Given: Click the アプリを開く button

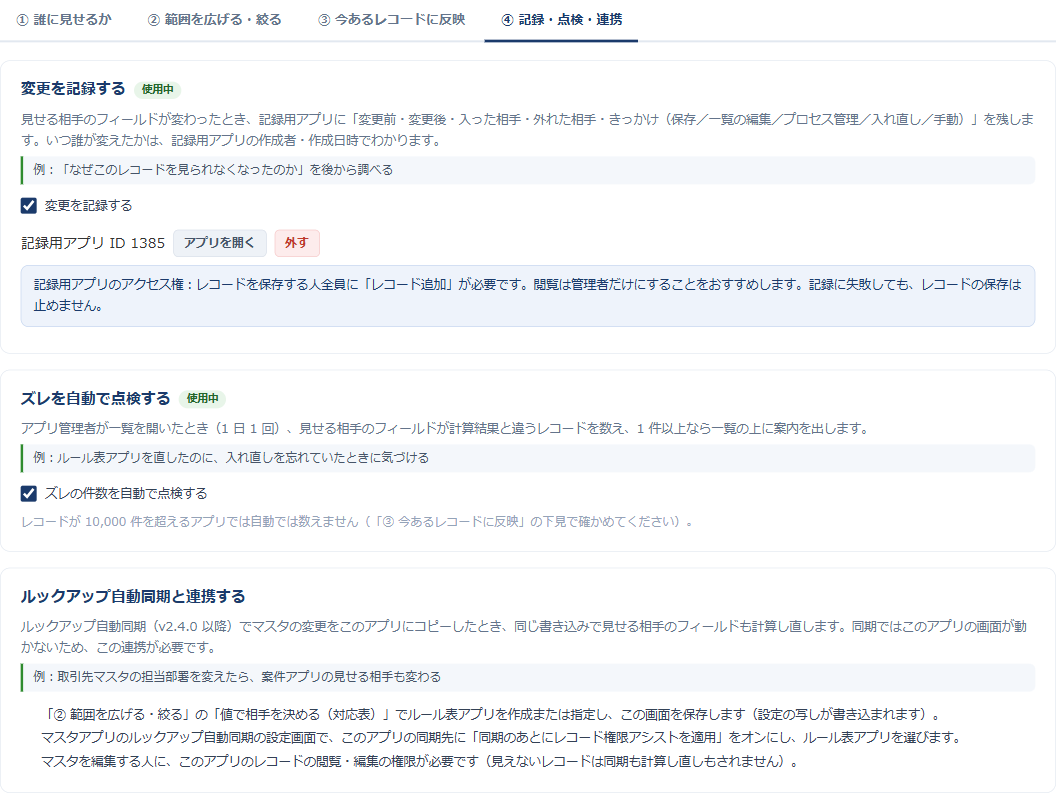Looking at the screenshot, I should (x=220, y=243).
